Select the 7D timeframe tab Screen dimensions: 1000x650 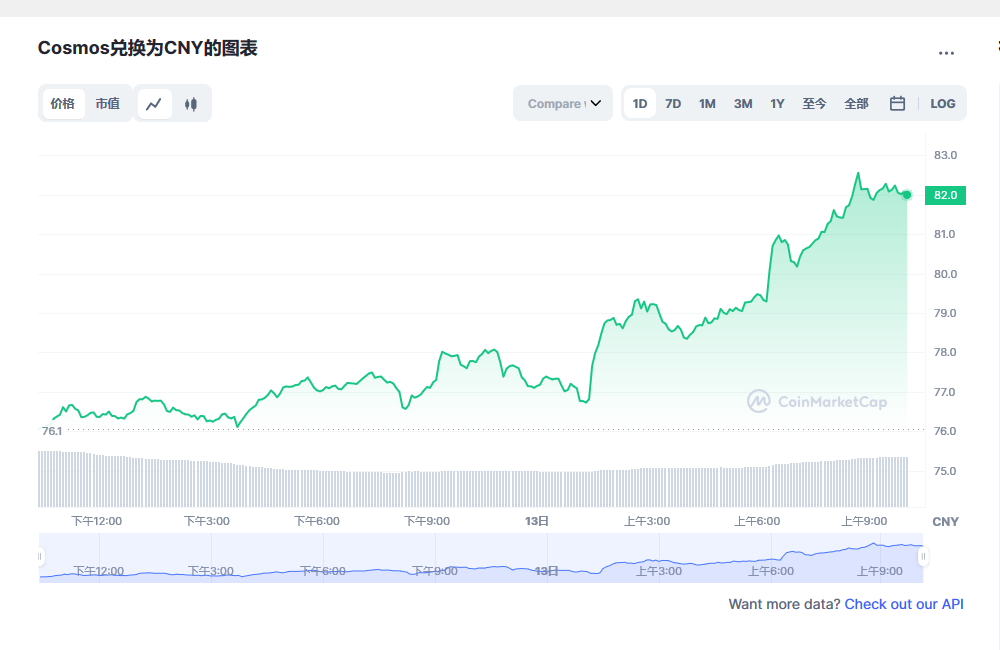pos(673,103)
